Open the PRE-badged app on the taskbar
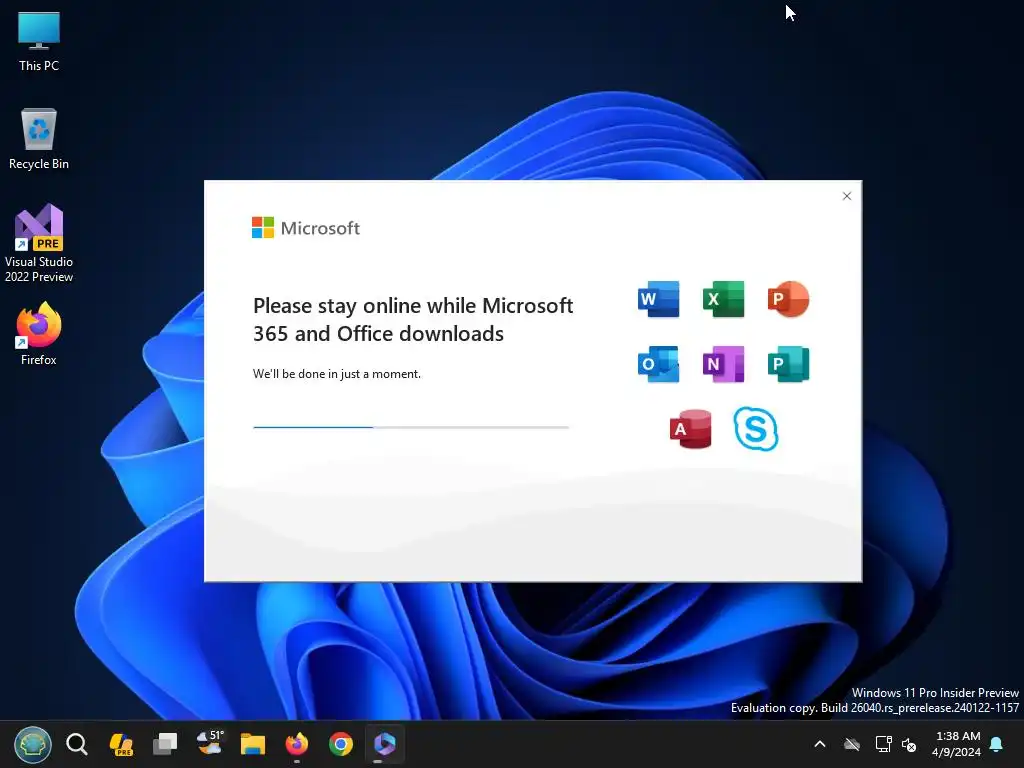The image size is (1024, 768). [x=121, y=744]
